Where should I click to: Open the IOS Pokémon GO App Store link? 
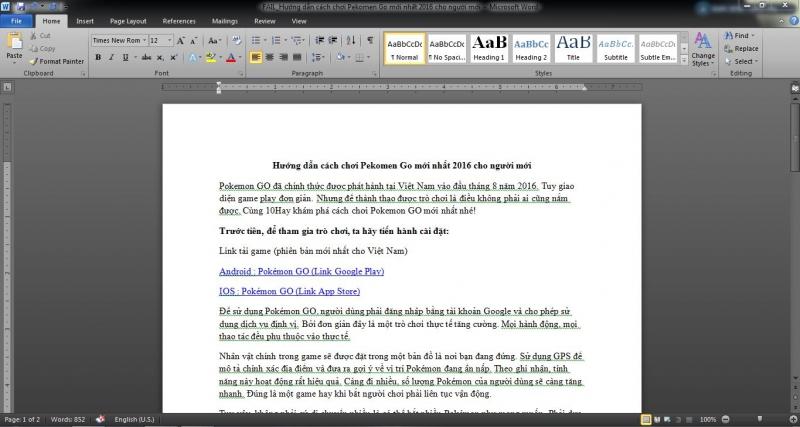pos(289,291)
